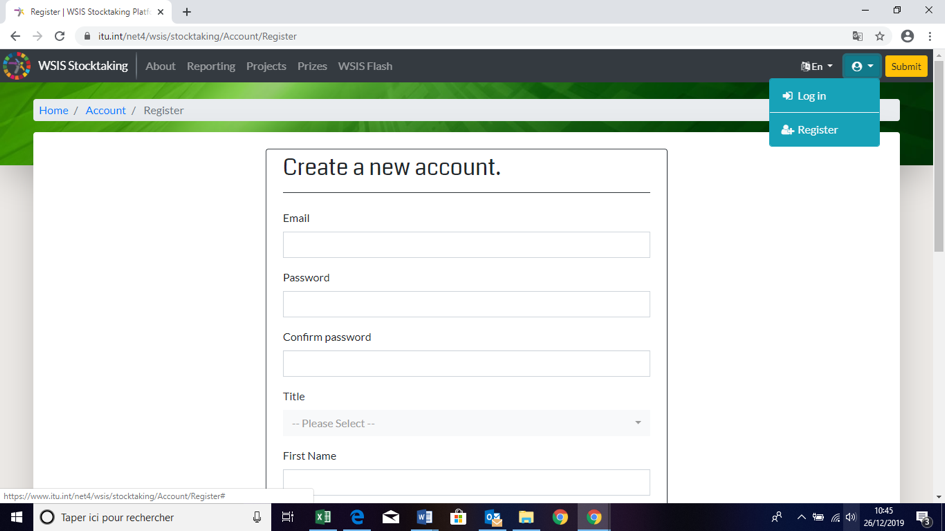Screen dimensions: 945x531
Task: Expand the Title dropdown selector
Action: [x=466, y=423]
